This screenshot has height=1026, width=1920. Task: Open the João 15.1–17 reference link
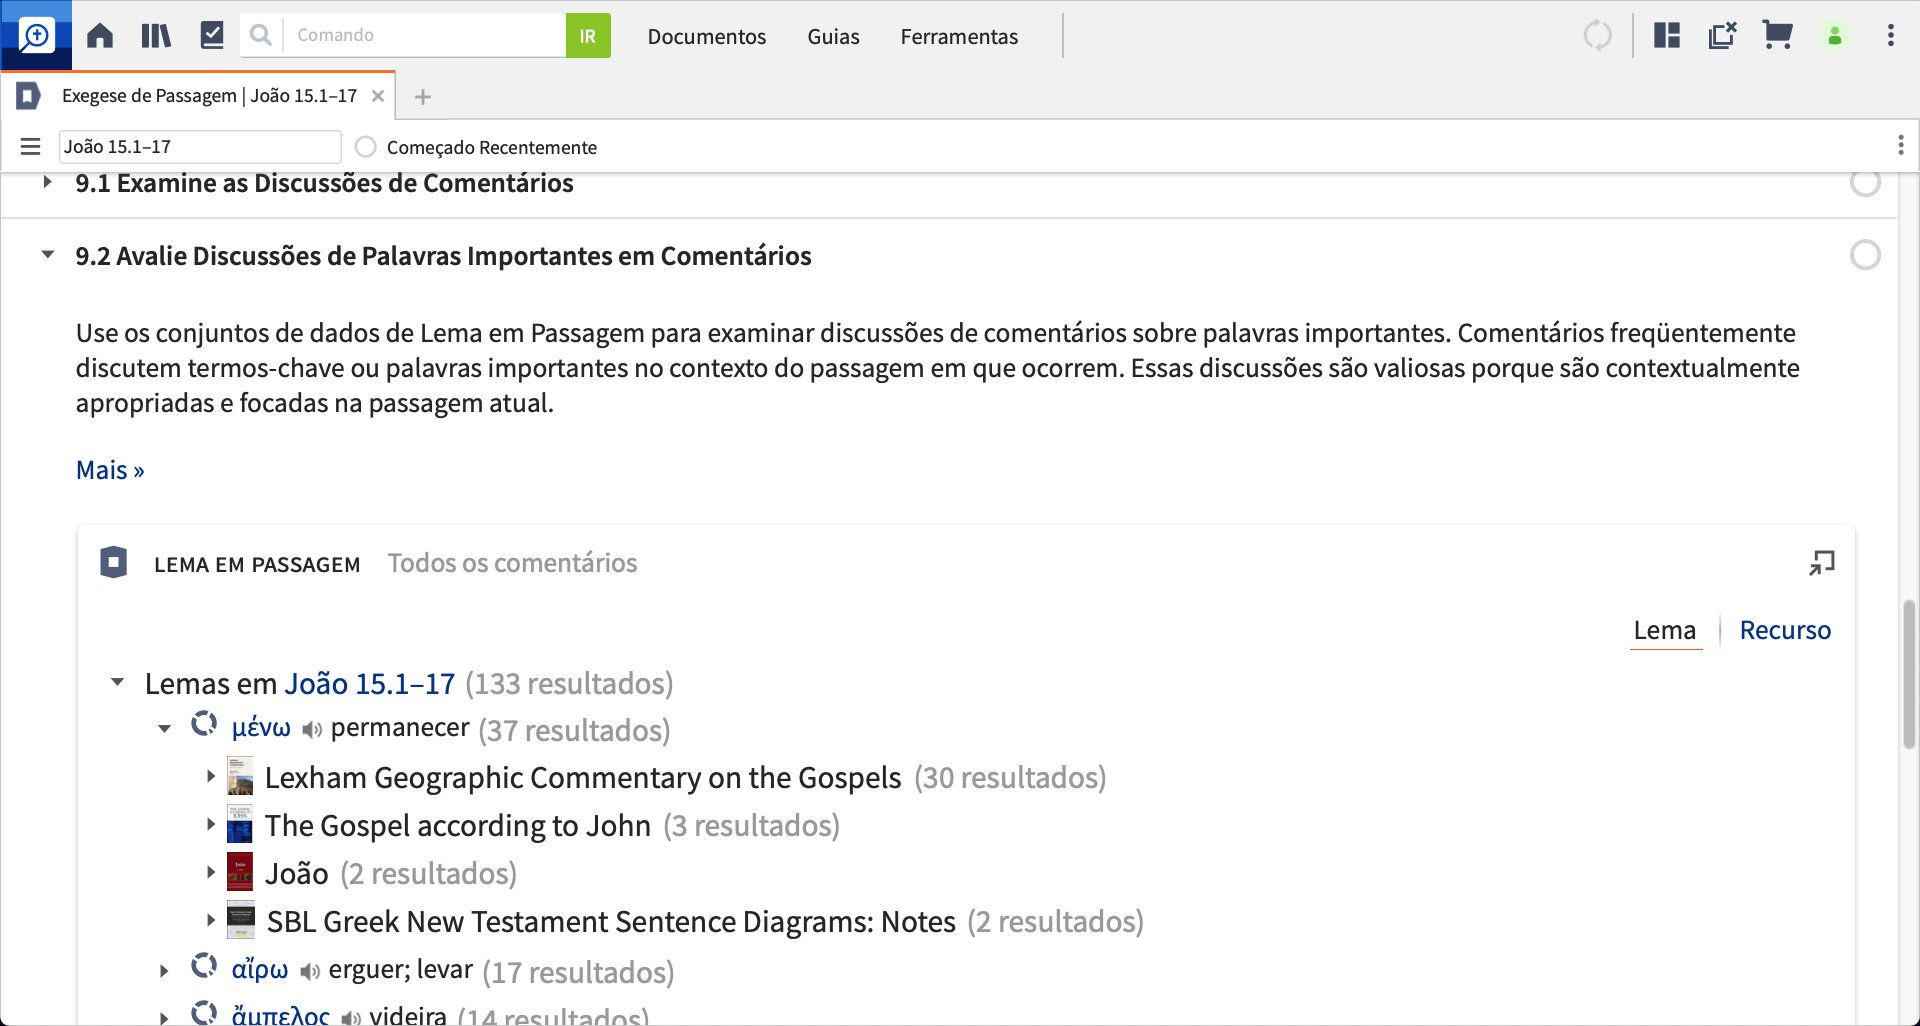[x=370, y=683]
